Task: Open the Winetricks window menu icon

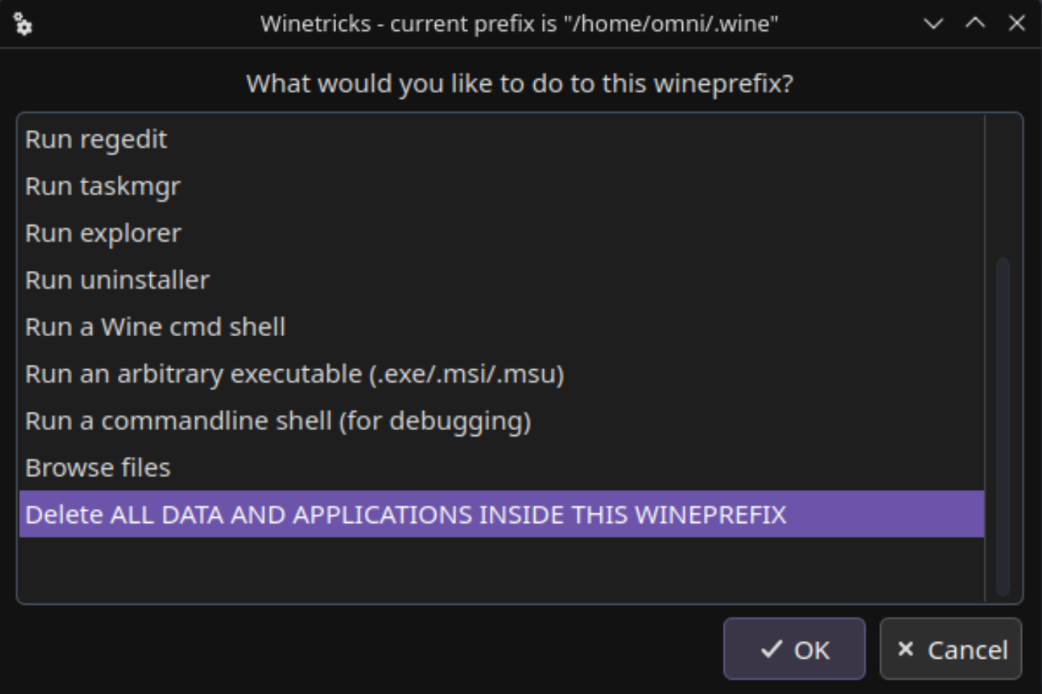Action: click(23, 24)
